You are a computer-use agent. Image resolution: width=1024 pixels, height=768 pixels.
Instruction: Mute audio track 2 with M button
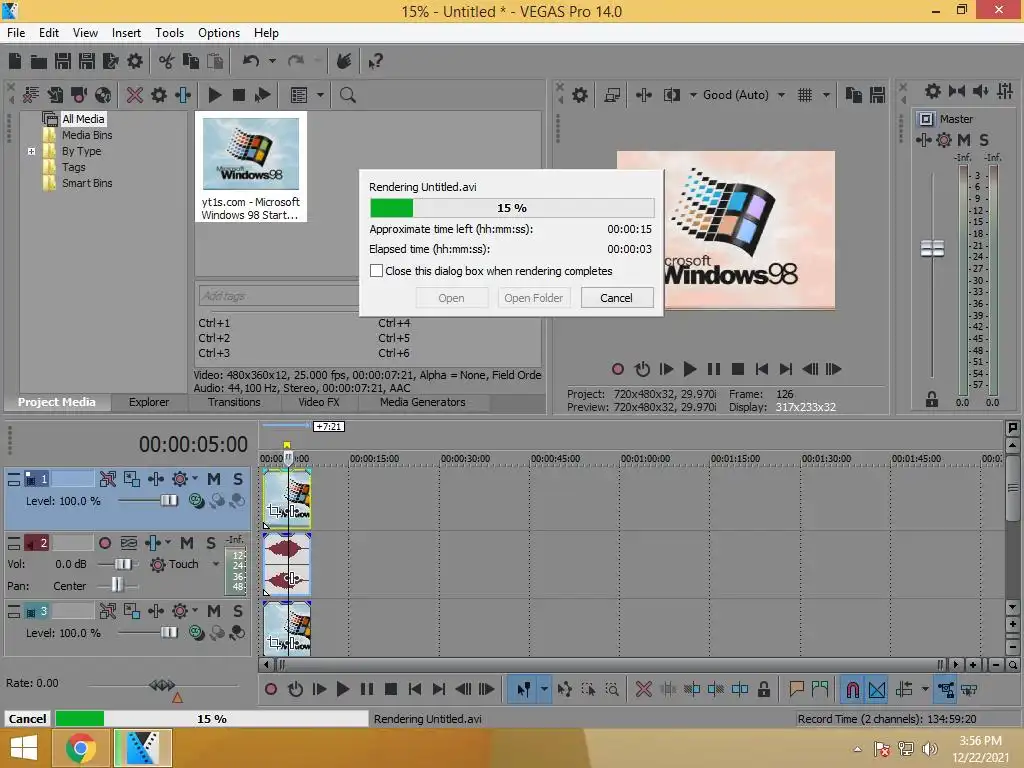[187, 543]
